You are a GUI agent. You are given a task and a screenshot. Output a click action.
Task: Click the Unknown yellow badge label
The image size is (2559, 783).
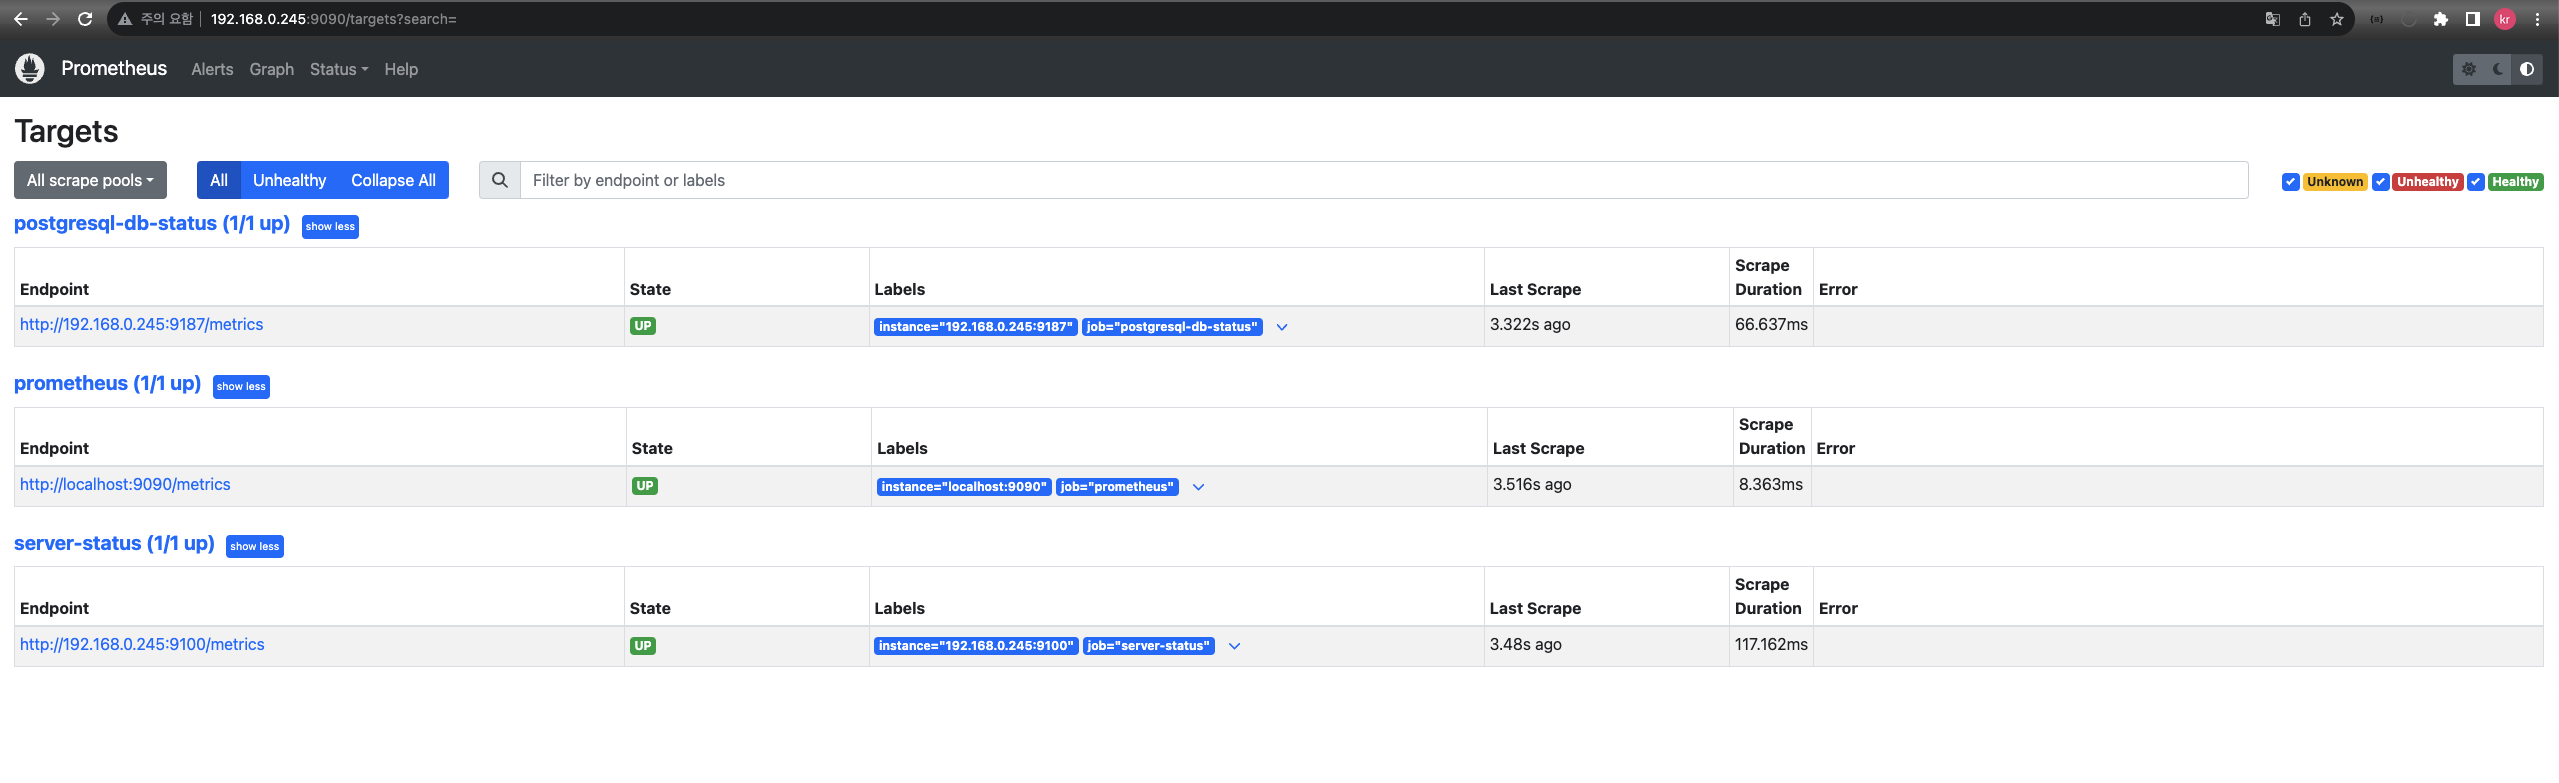pos(2335,182)
